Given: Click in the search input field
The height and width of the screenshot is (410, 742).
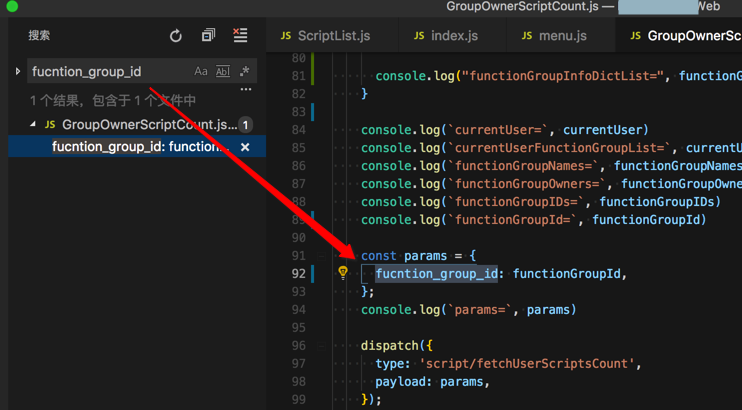Looking at the screenshot, I should tap(105, 71).
